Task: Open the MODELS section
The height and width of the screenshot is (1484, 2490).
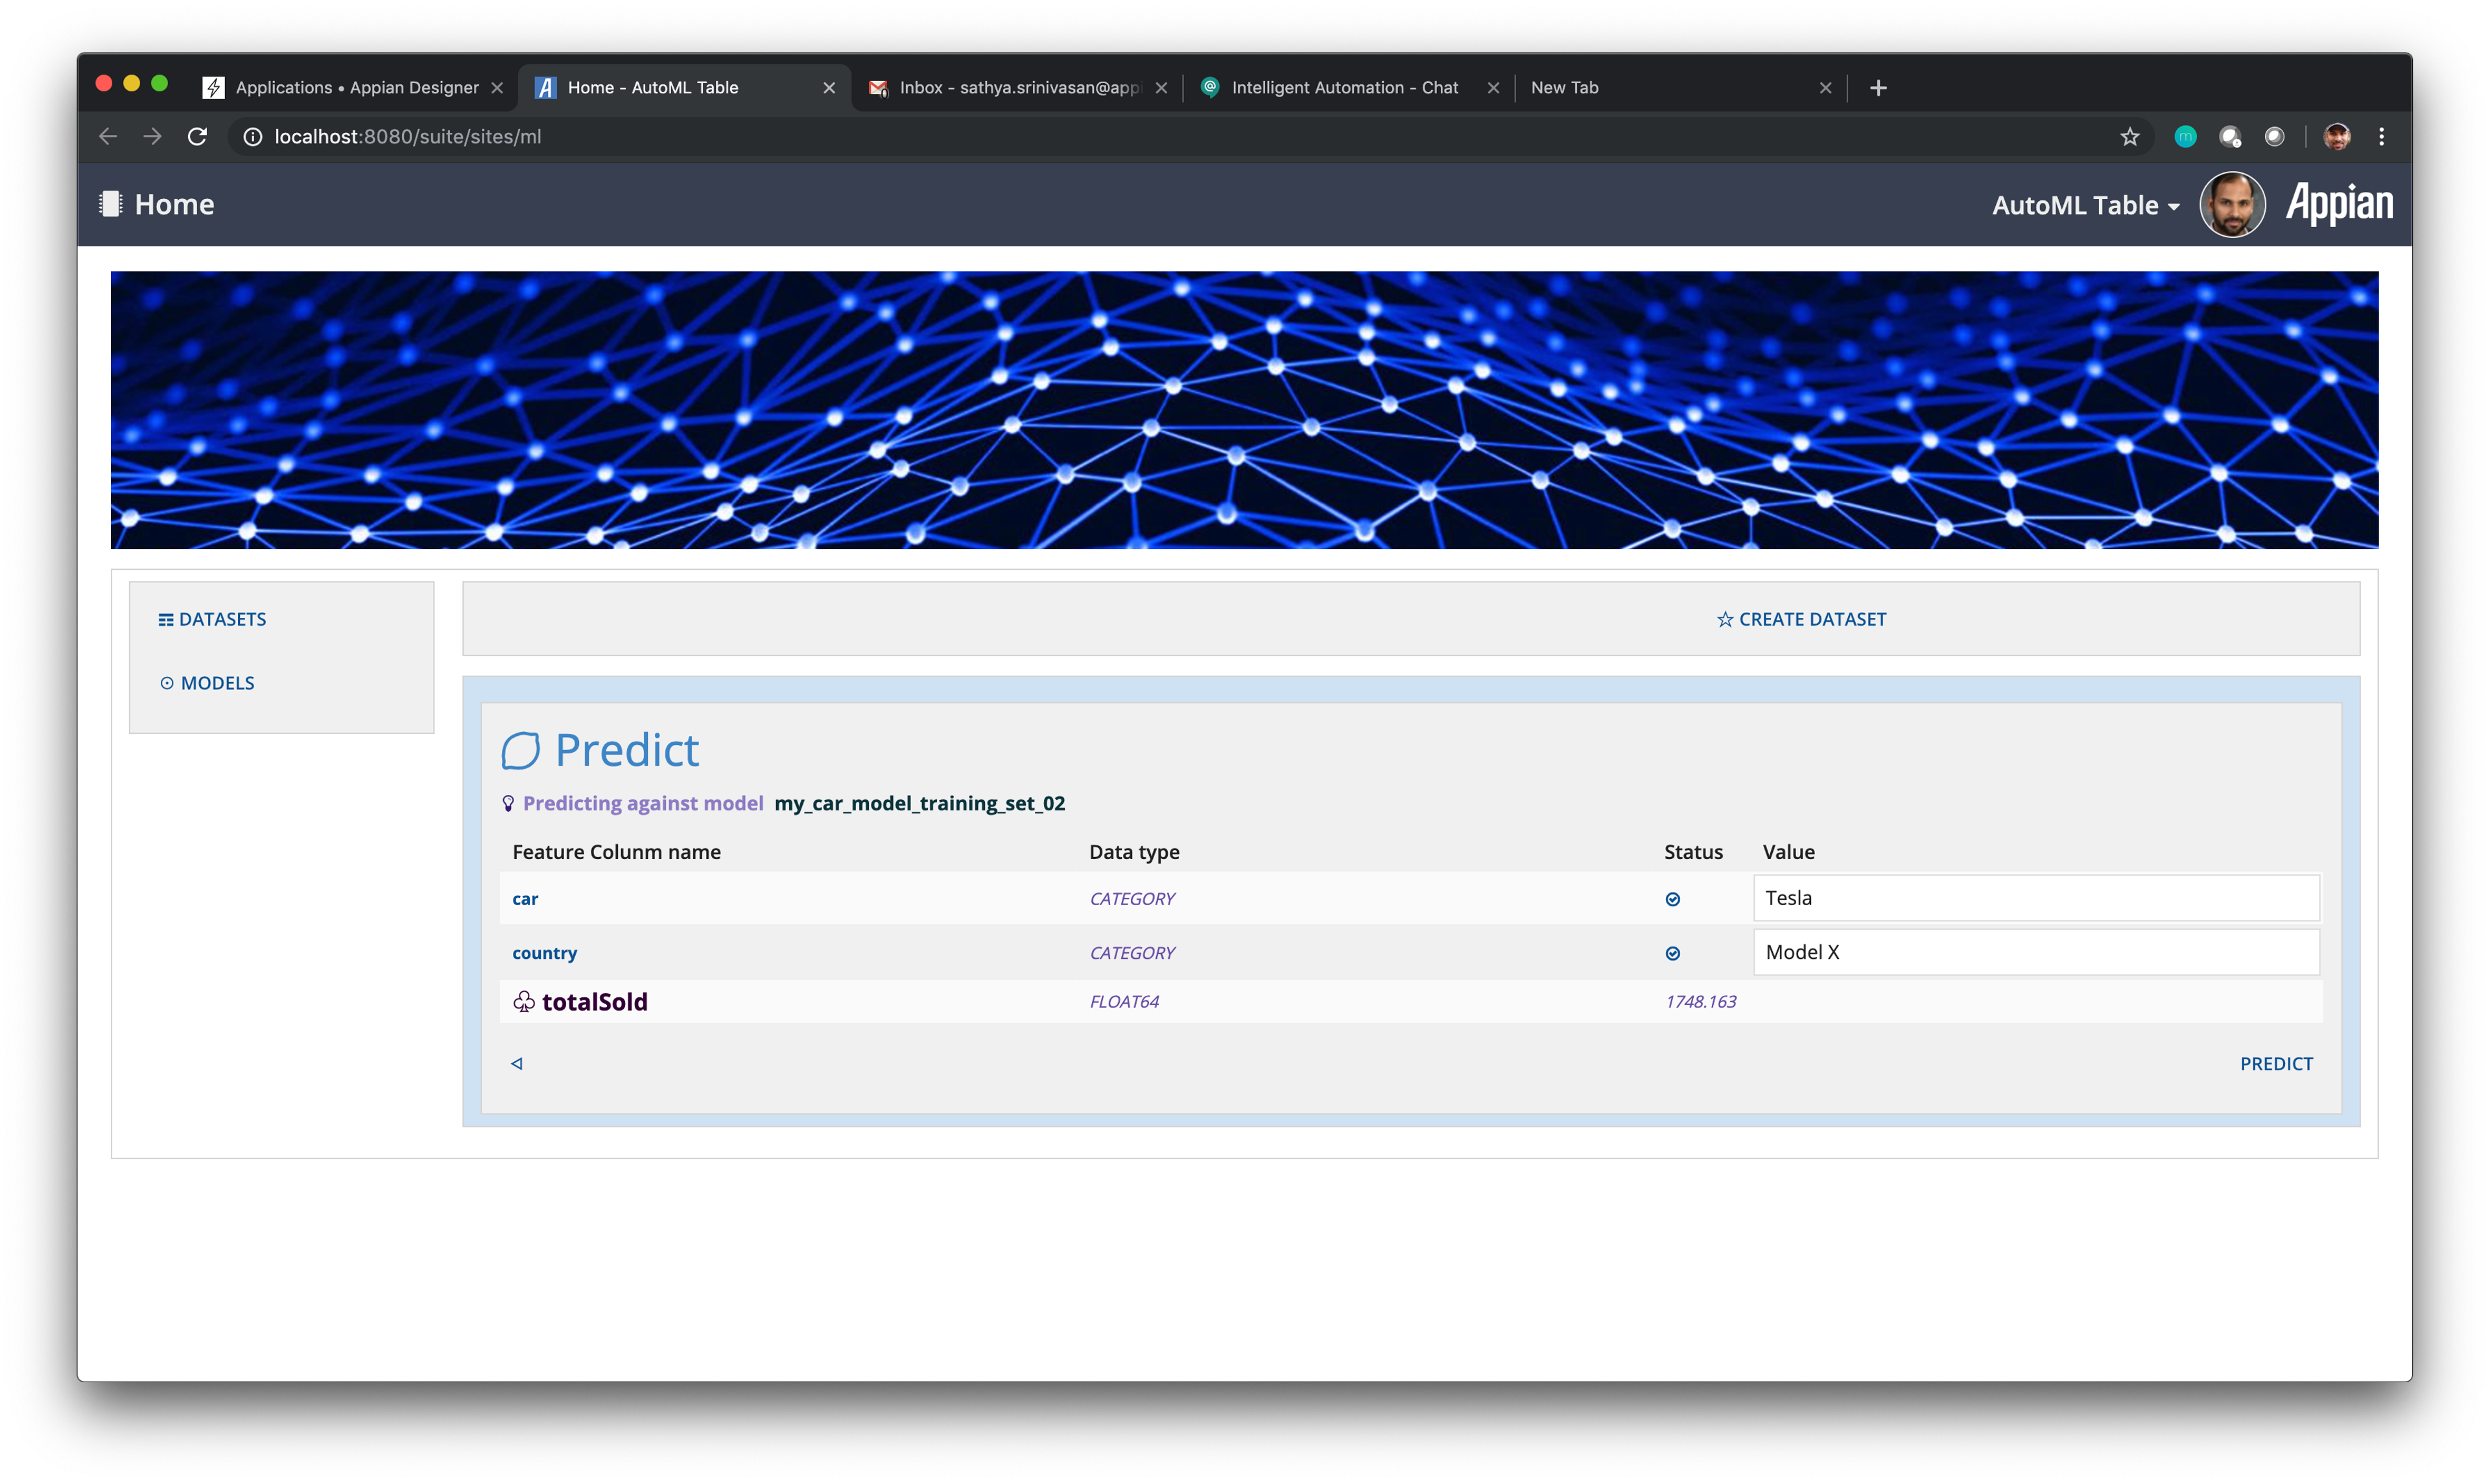Action: [207, 683]
